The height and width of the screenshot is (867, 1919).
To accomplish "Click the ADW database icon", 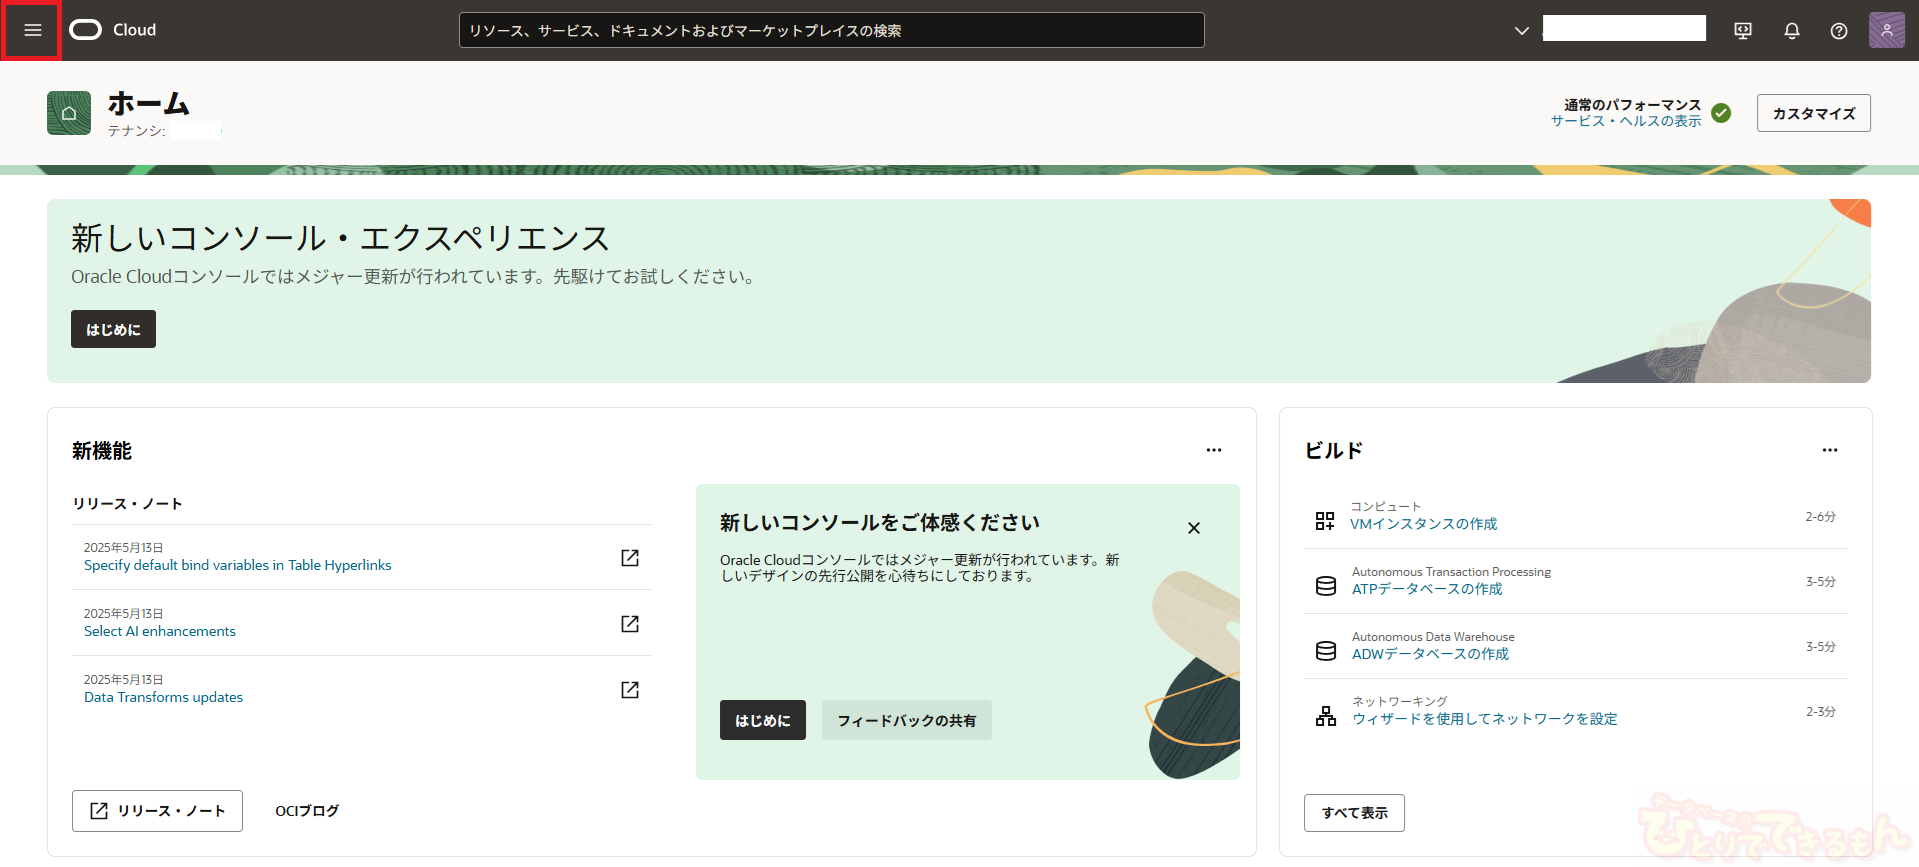I will [x=1326, y=651].
